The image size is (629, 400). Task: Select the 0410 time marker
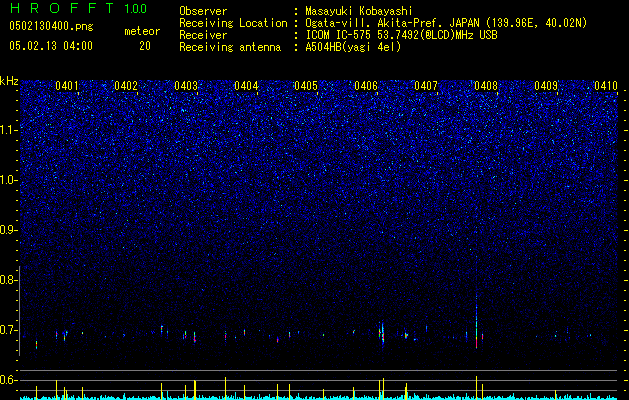(x=606, y=86)
